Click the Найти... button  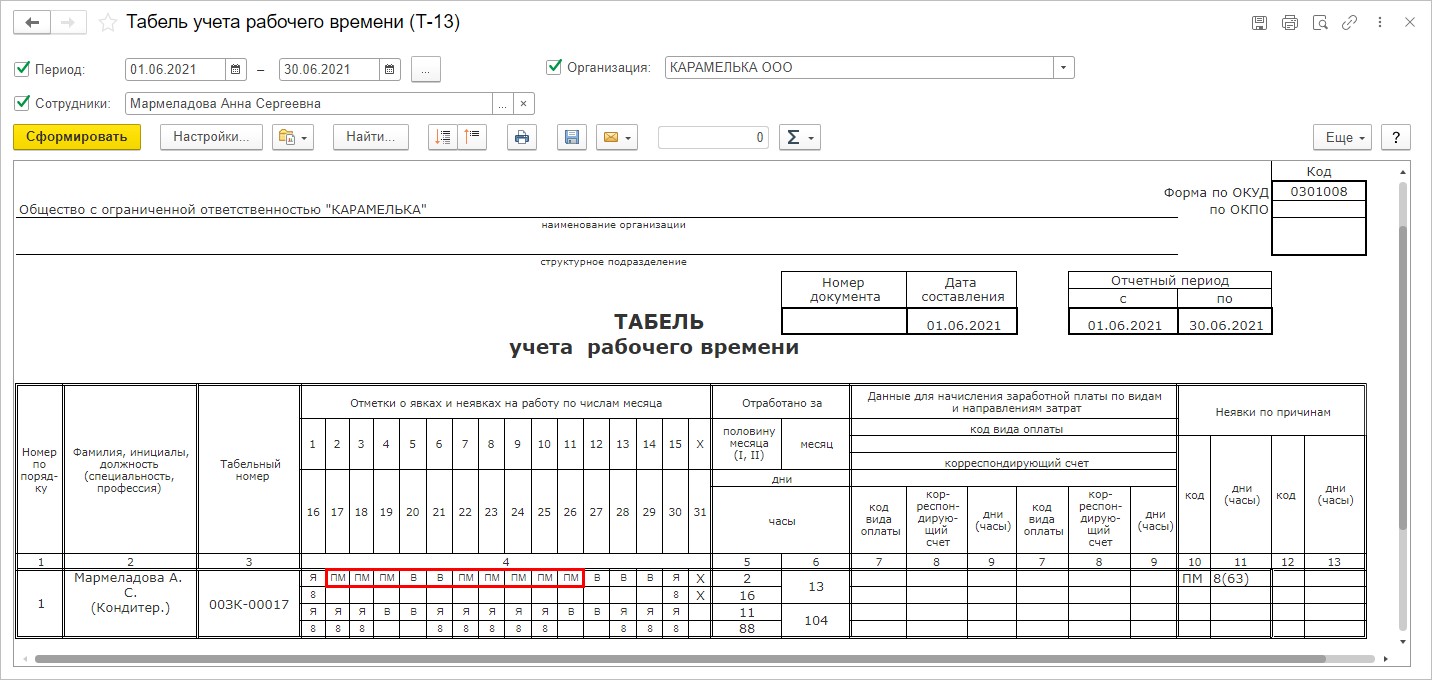click(371, 137)
